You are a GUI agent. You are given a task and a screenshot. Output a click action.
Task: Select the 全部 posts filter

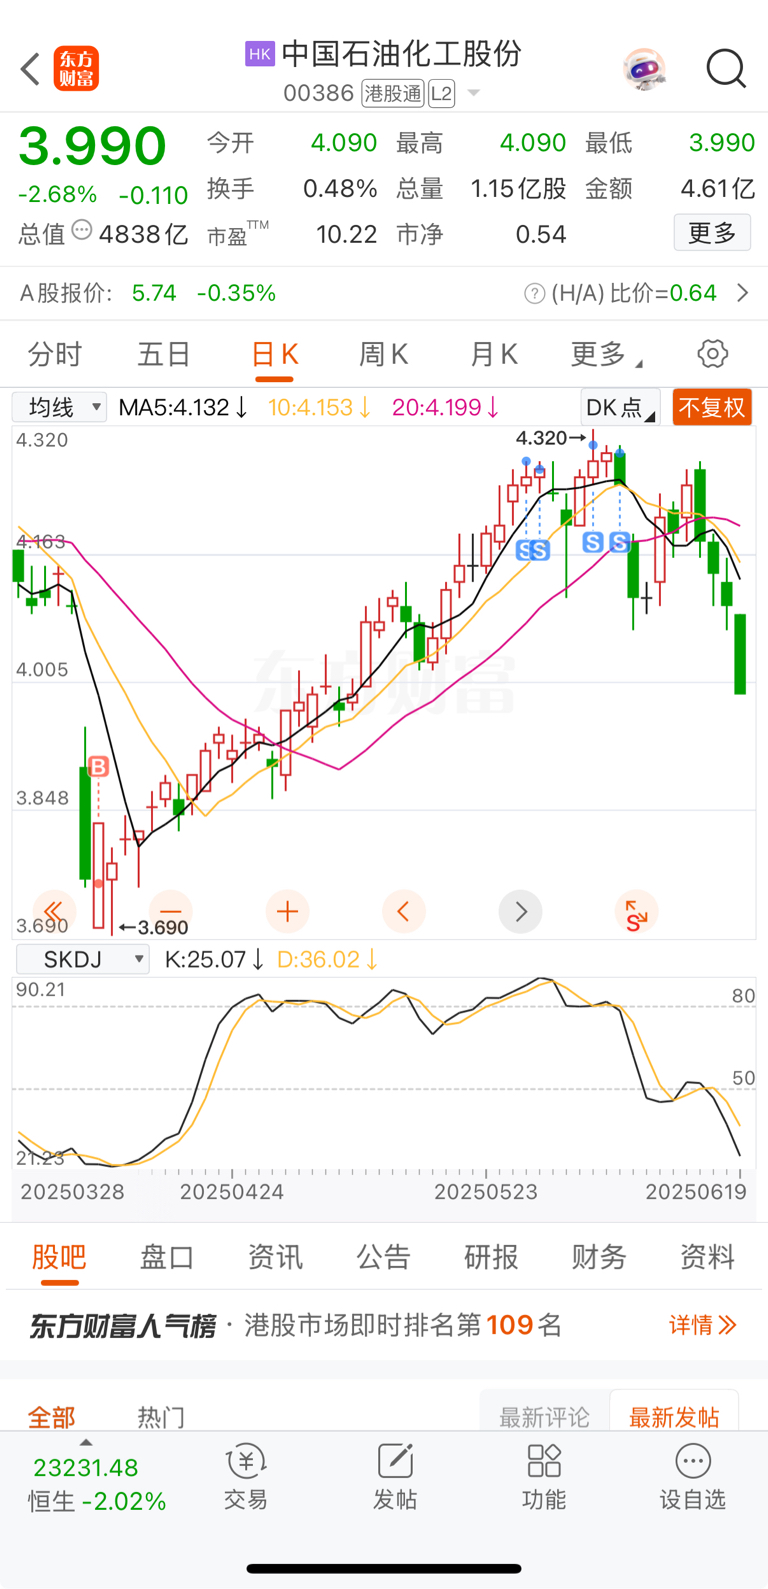coord(51,1417)
